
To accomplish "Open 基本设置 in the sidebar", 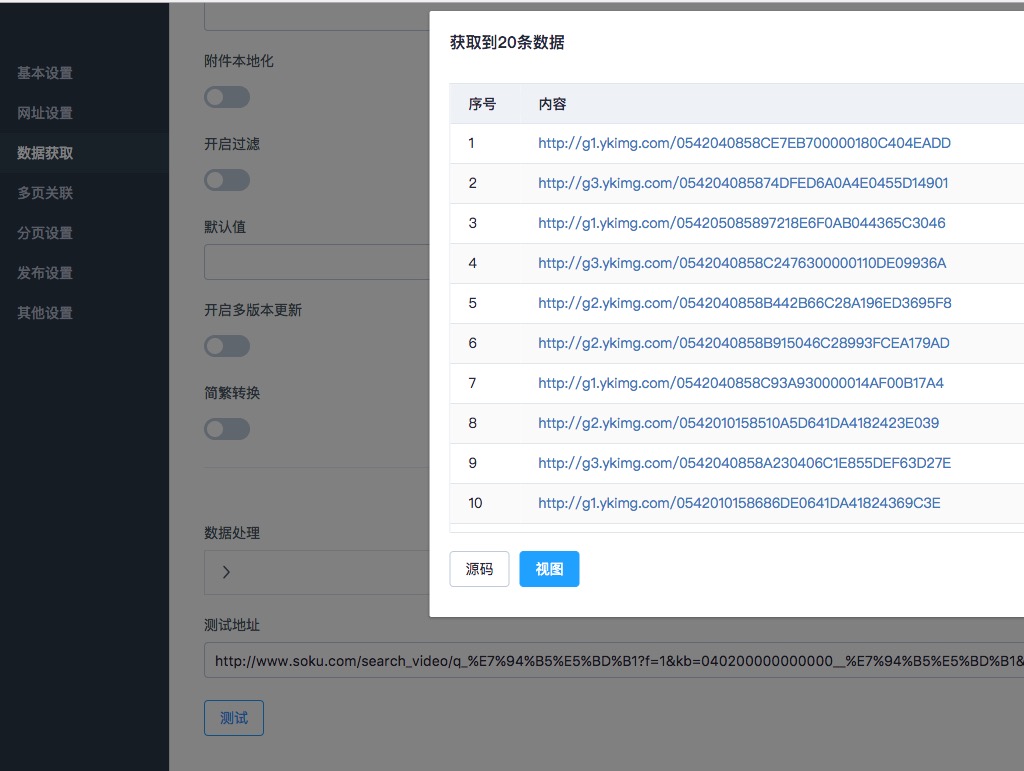I will [45, 73].
